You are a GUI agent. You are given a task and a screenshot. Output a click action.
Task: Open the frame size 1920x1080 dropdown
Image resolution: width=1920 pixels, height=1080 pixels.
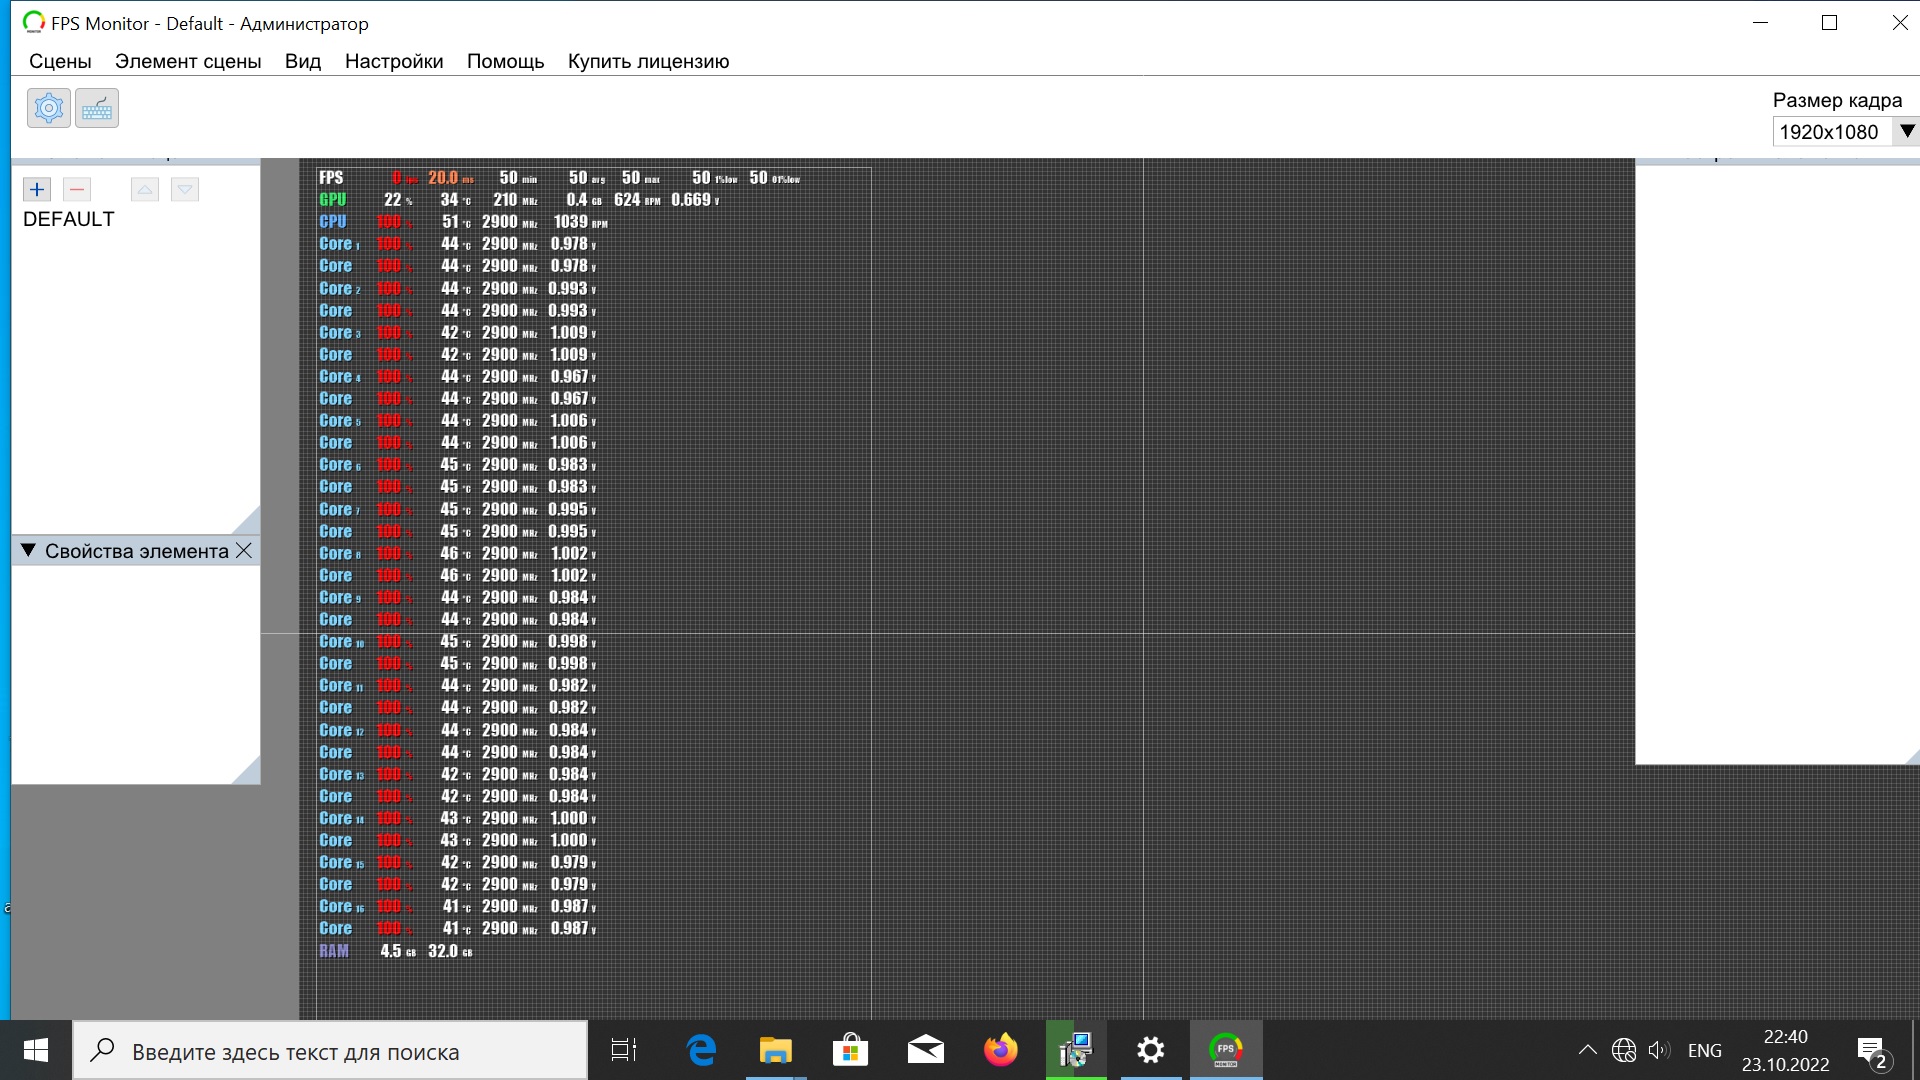(x=1906, y=131)
